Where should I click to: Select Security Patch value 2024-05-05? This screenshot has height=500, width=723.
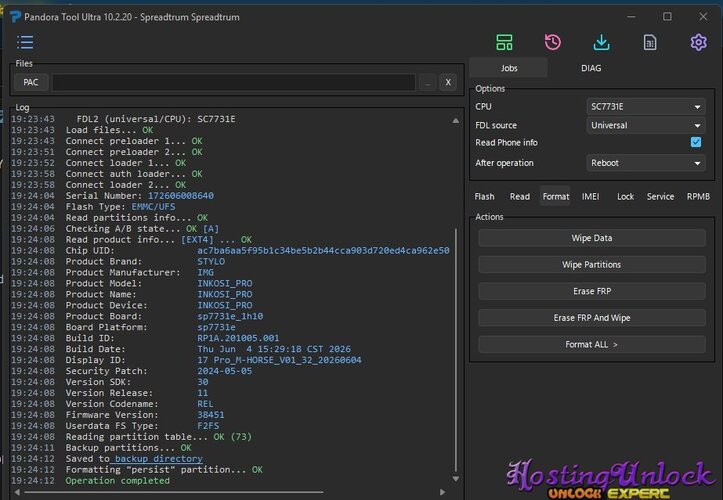point(225,371)
